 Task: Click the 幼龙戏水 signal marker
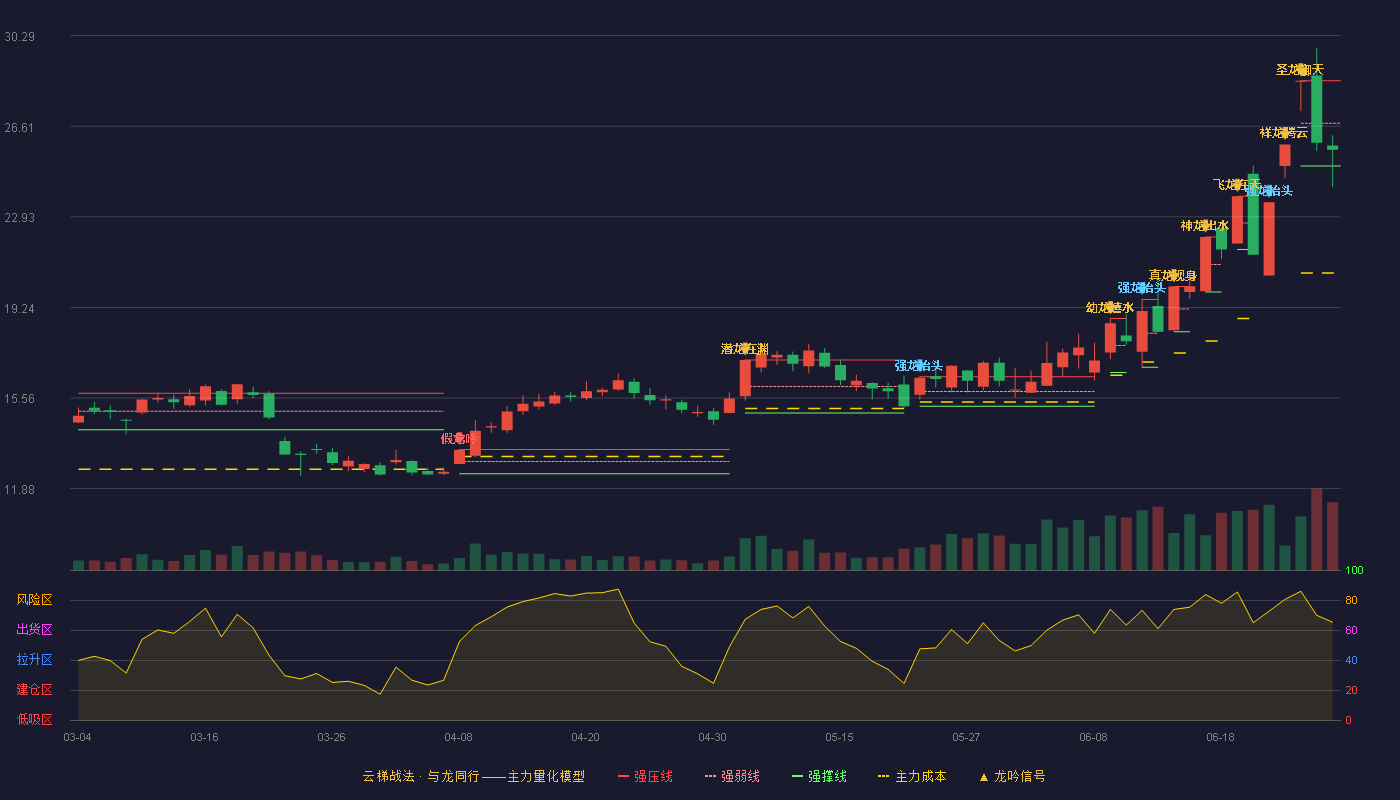click(x=1110, y=307)
